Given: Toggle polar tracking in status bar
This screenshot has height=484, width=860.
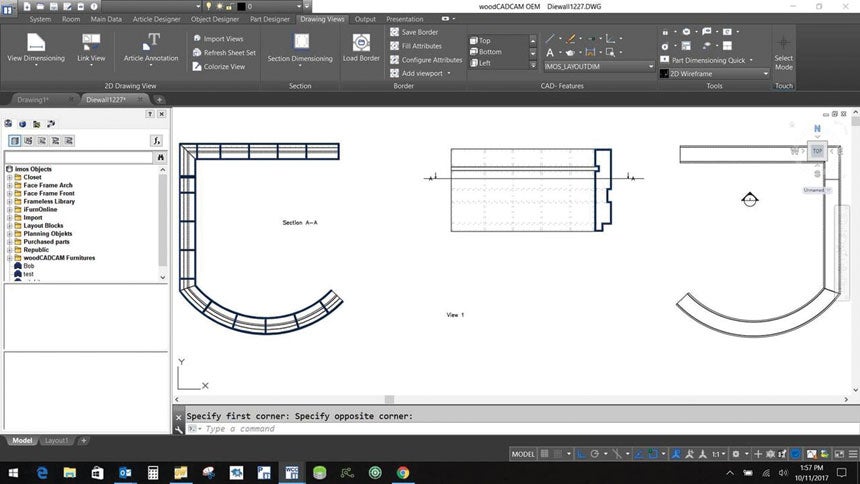Looking at the screenshot, I should pyautogui.click(x=595, y=454).
